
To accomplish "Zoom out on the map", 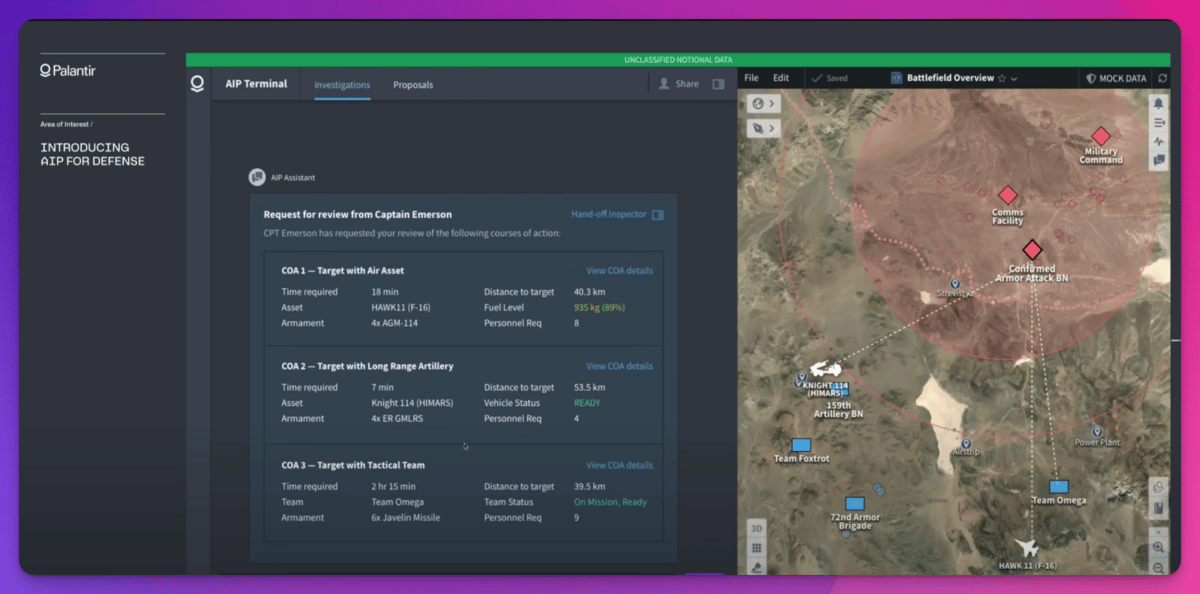I will 1158,567.
